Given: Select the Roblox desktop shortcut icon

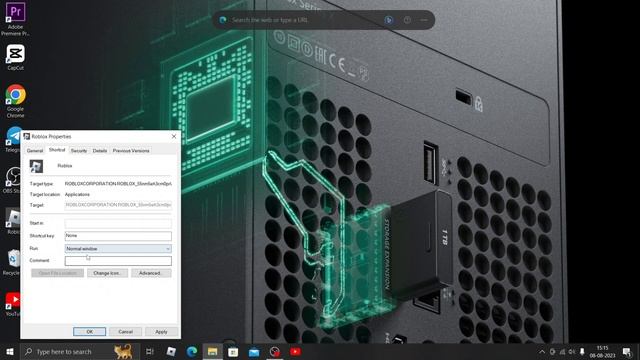Looking at the screenshot, I should click(x=12, y=221).
